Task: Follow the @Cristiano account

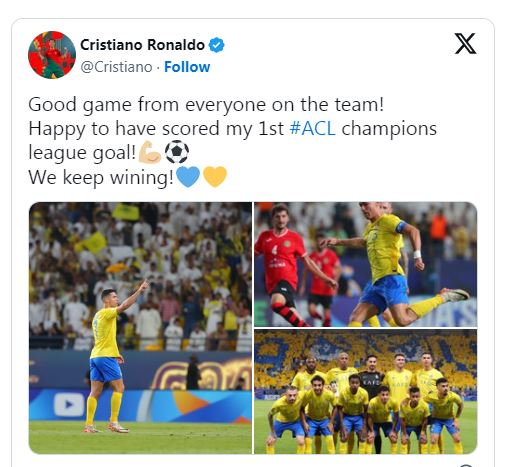Action: [187, 67]
